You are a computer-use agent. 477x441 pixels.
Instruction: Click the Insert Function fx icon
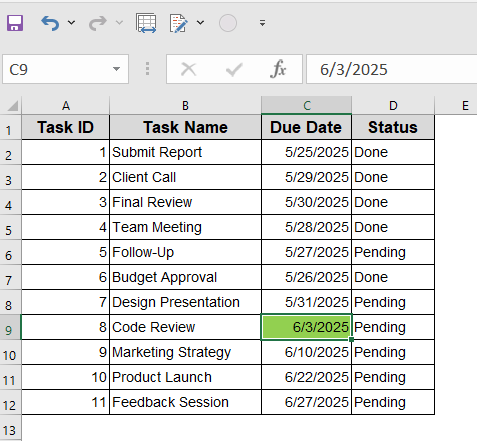(278, 69)
